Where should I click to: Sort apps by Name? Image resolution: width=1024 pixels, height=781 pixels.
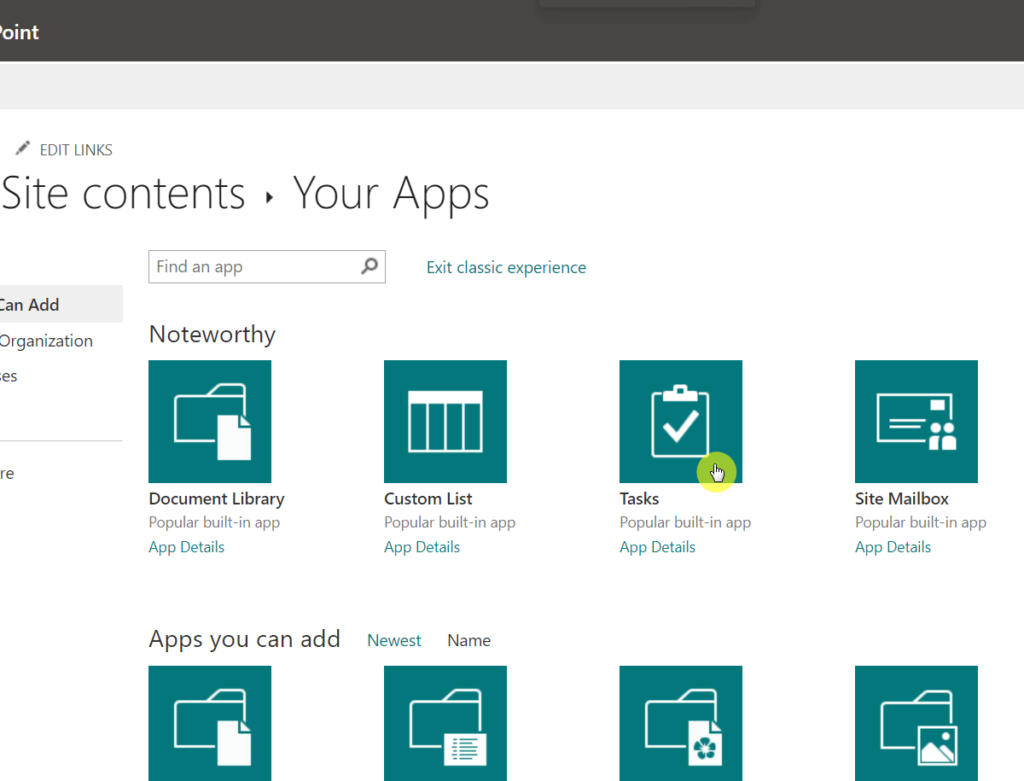tap(469, 641)
